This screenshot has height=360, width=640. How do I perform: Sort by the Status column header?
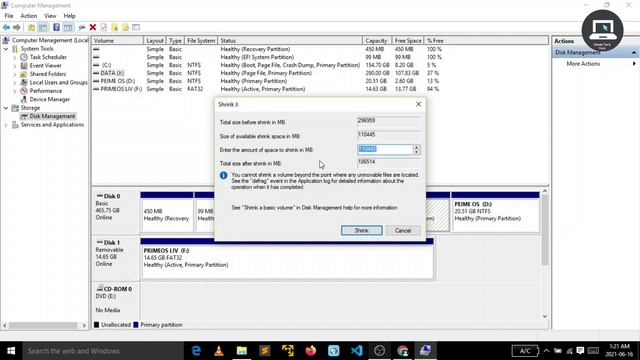click(290, 41)
